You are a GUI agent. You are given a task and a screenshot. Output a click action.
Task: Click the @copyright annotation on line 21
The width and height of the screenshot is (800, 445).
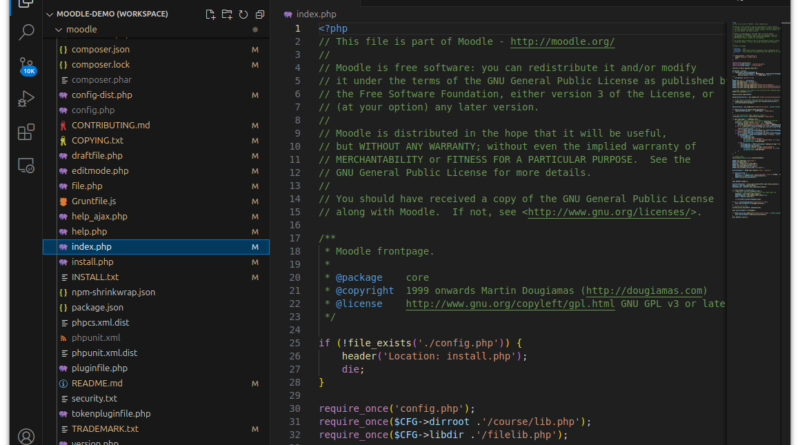click(364, 291)
